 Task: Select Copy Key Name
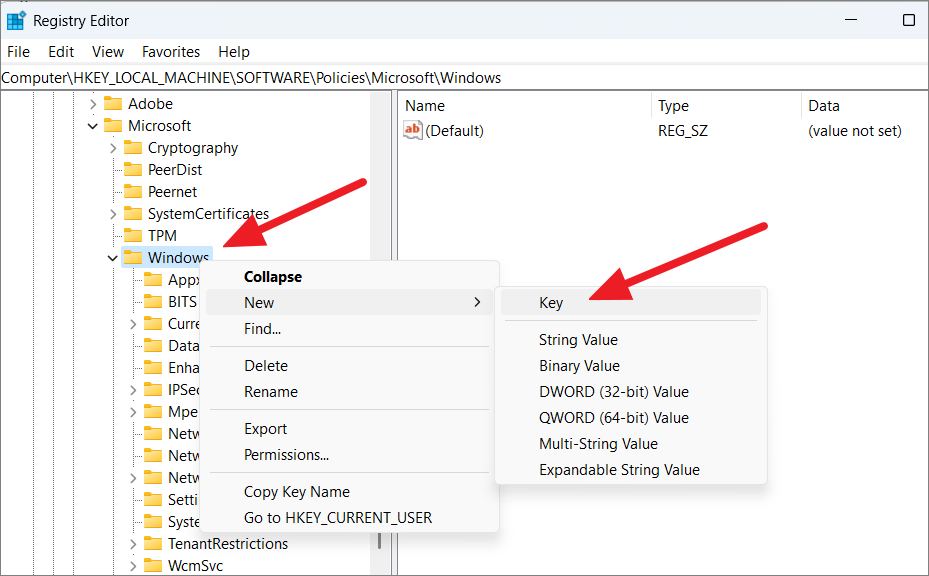point(350,492)
